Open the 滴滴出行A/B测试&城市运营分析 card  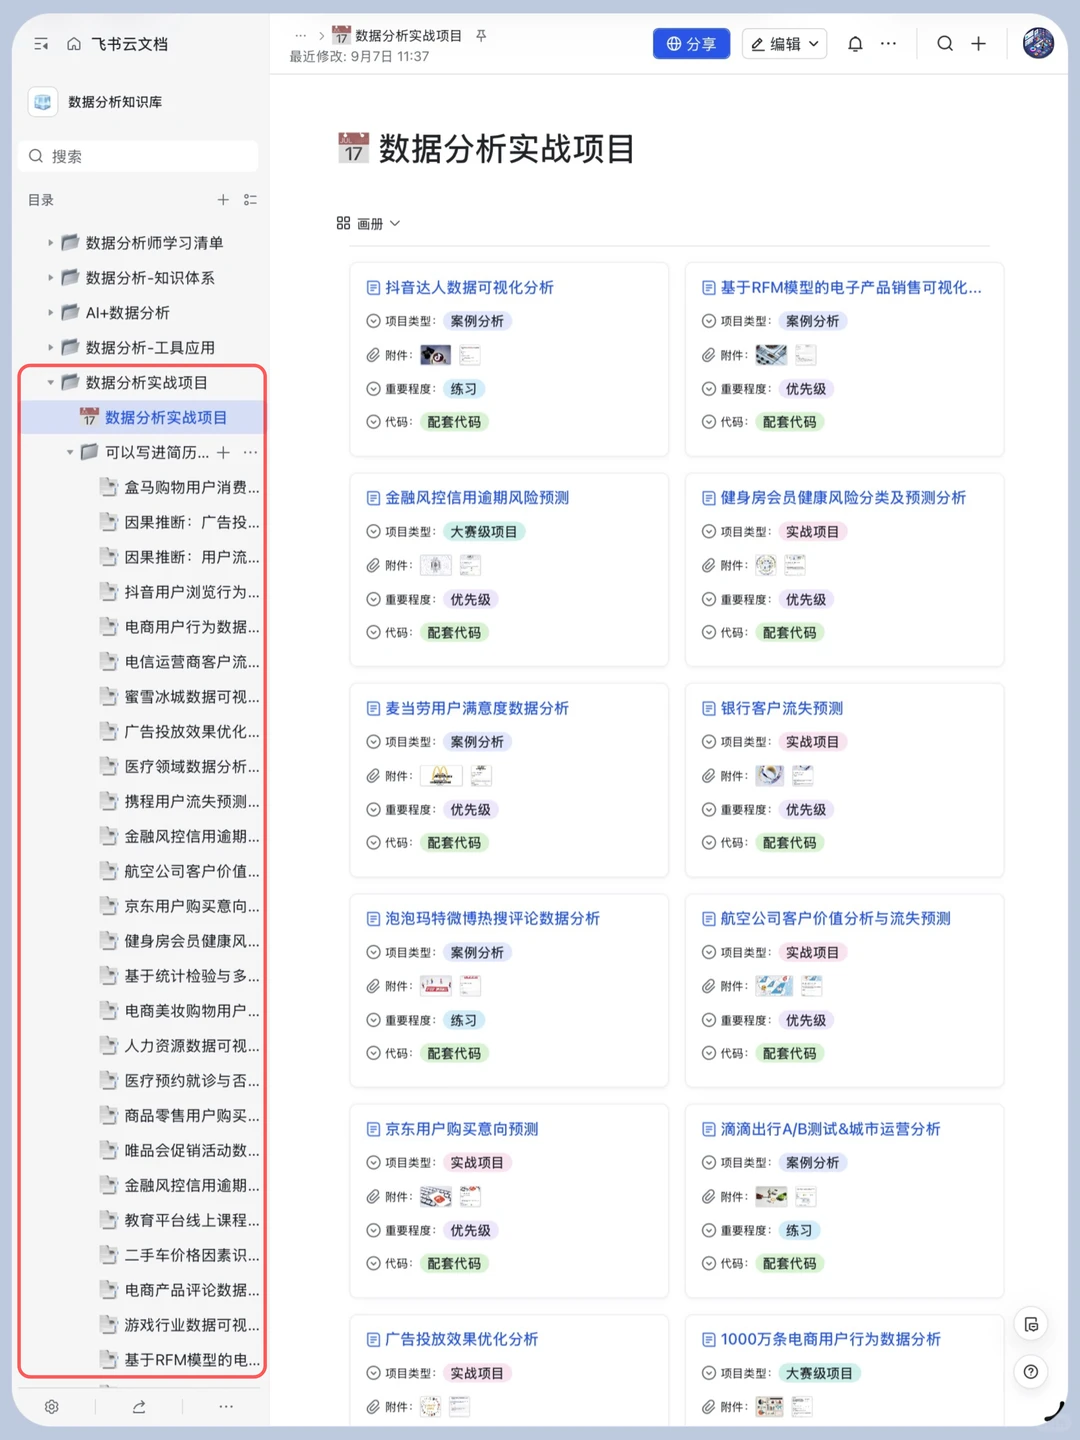tap(830, 1129)
